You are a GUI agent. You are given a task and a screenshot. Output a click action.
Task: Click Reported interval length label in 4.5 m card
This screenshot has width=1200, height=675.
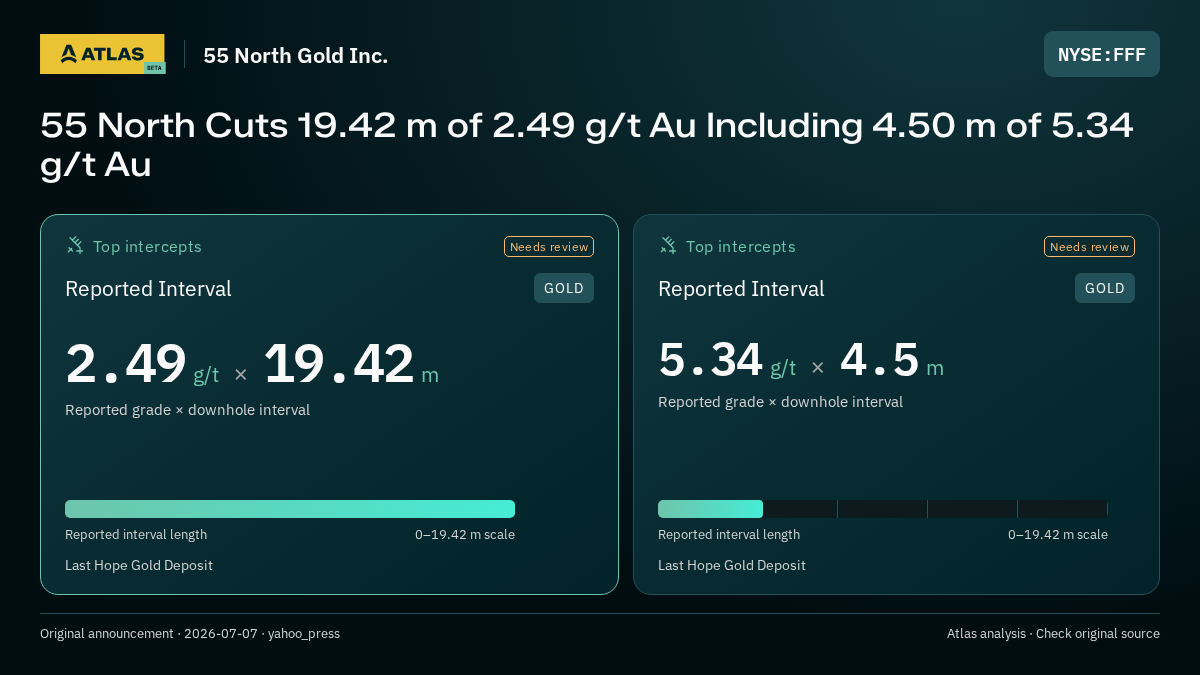coord(729,535)
